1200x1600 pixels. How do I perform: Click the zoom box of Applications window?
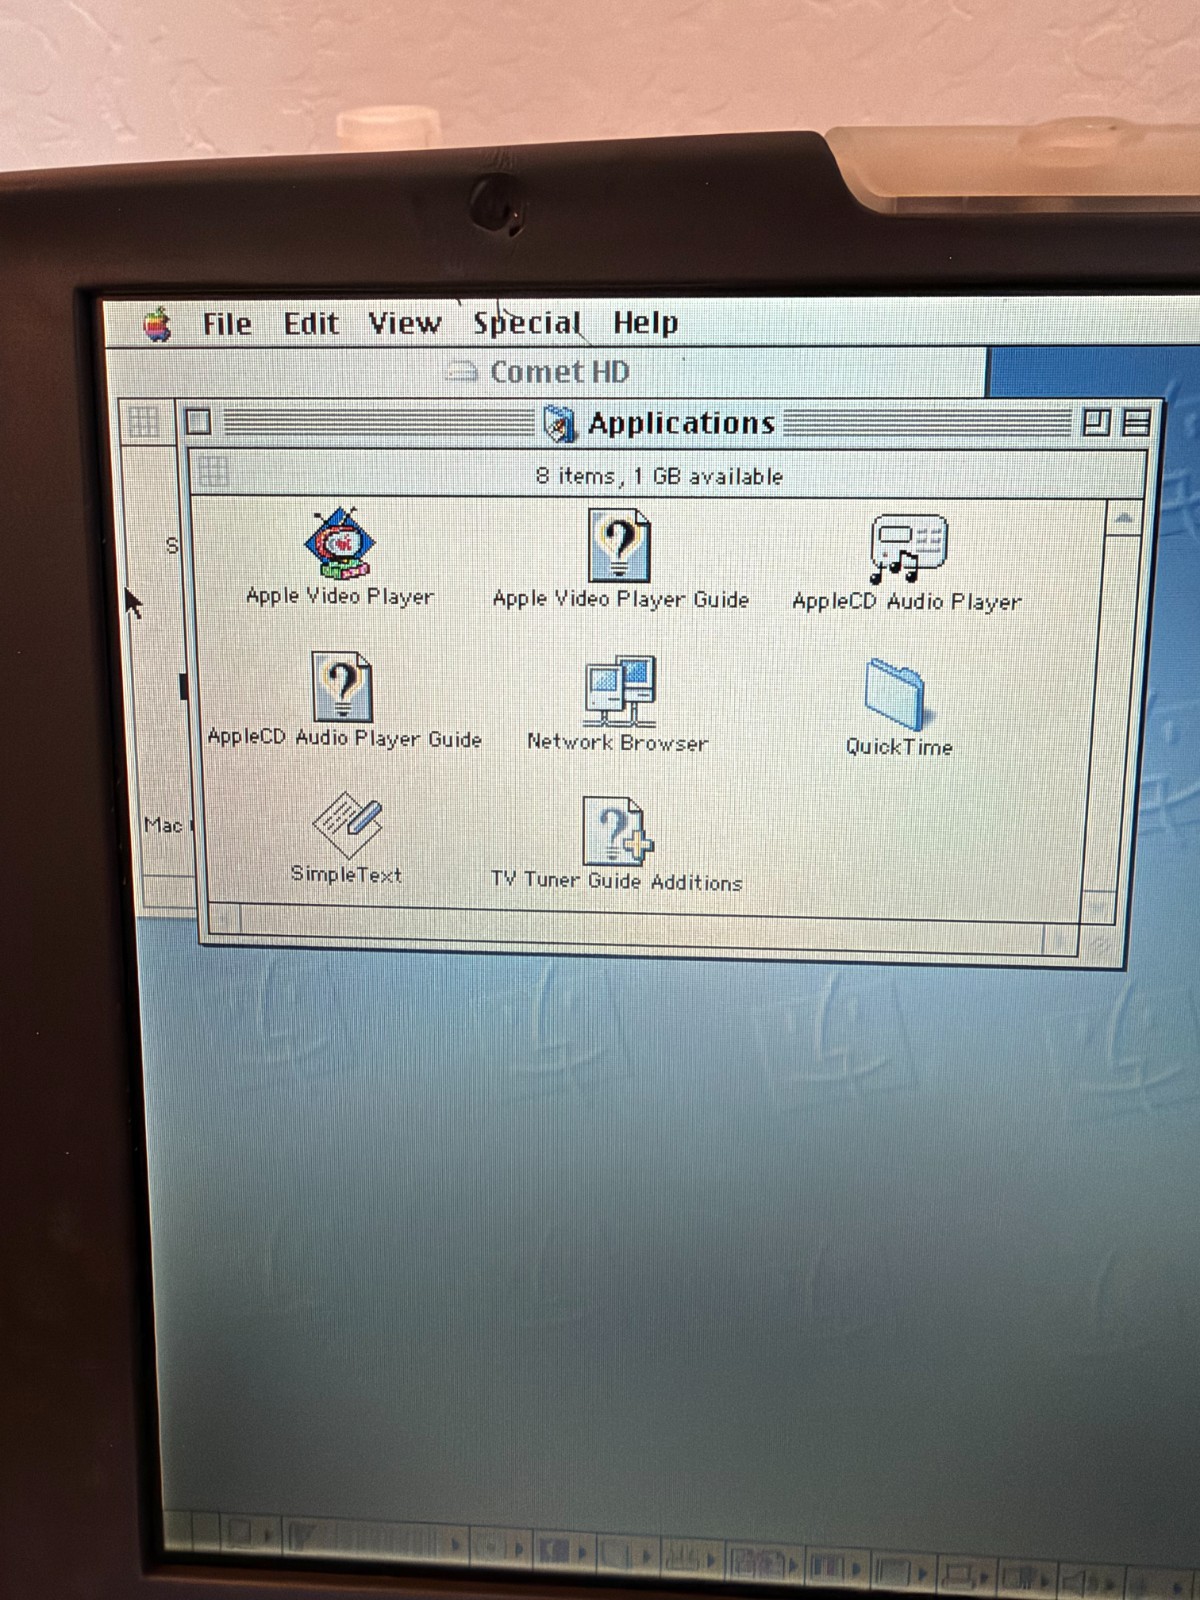1096,422
